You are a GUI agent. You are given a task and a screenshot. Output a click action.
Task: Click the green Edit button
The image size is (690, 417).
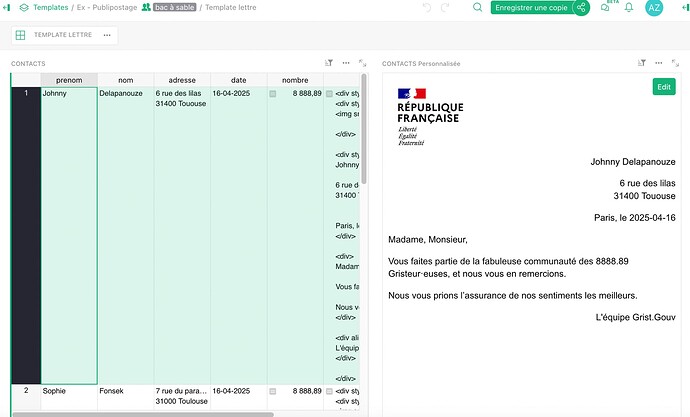(664, 87)
